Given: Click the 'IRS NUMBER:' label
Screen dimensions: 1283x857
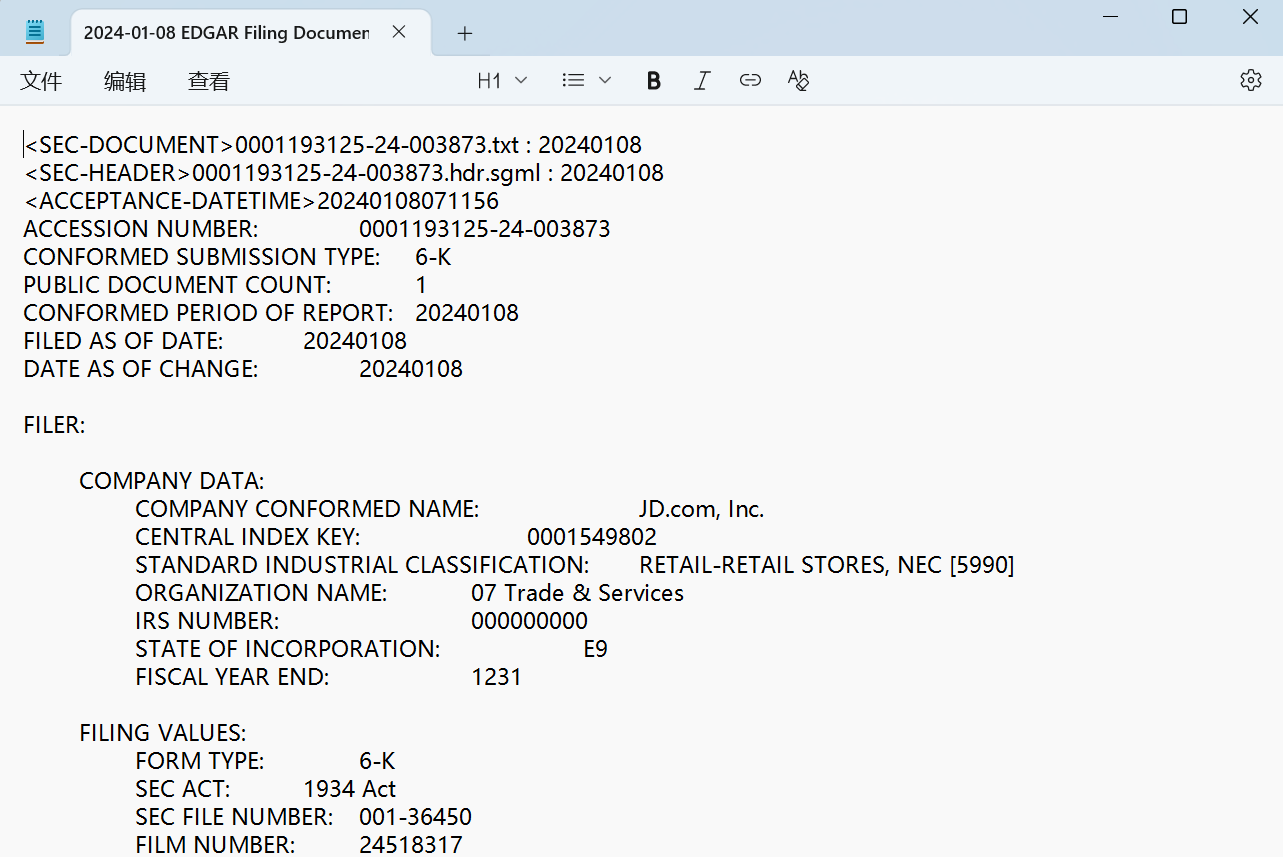Looking at the screenshot, I should pos(208,621).
